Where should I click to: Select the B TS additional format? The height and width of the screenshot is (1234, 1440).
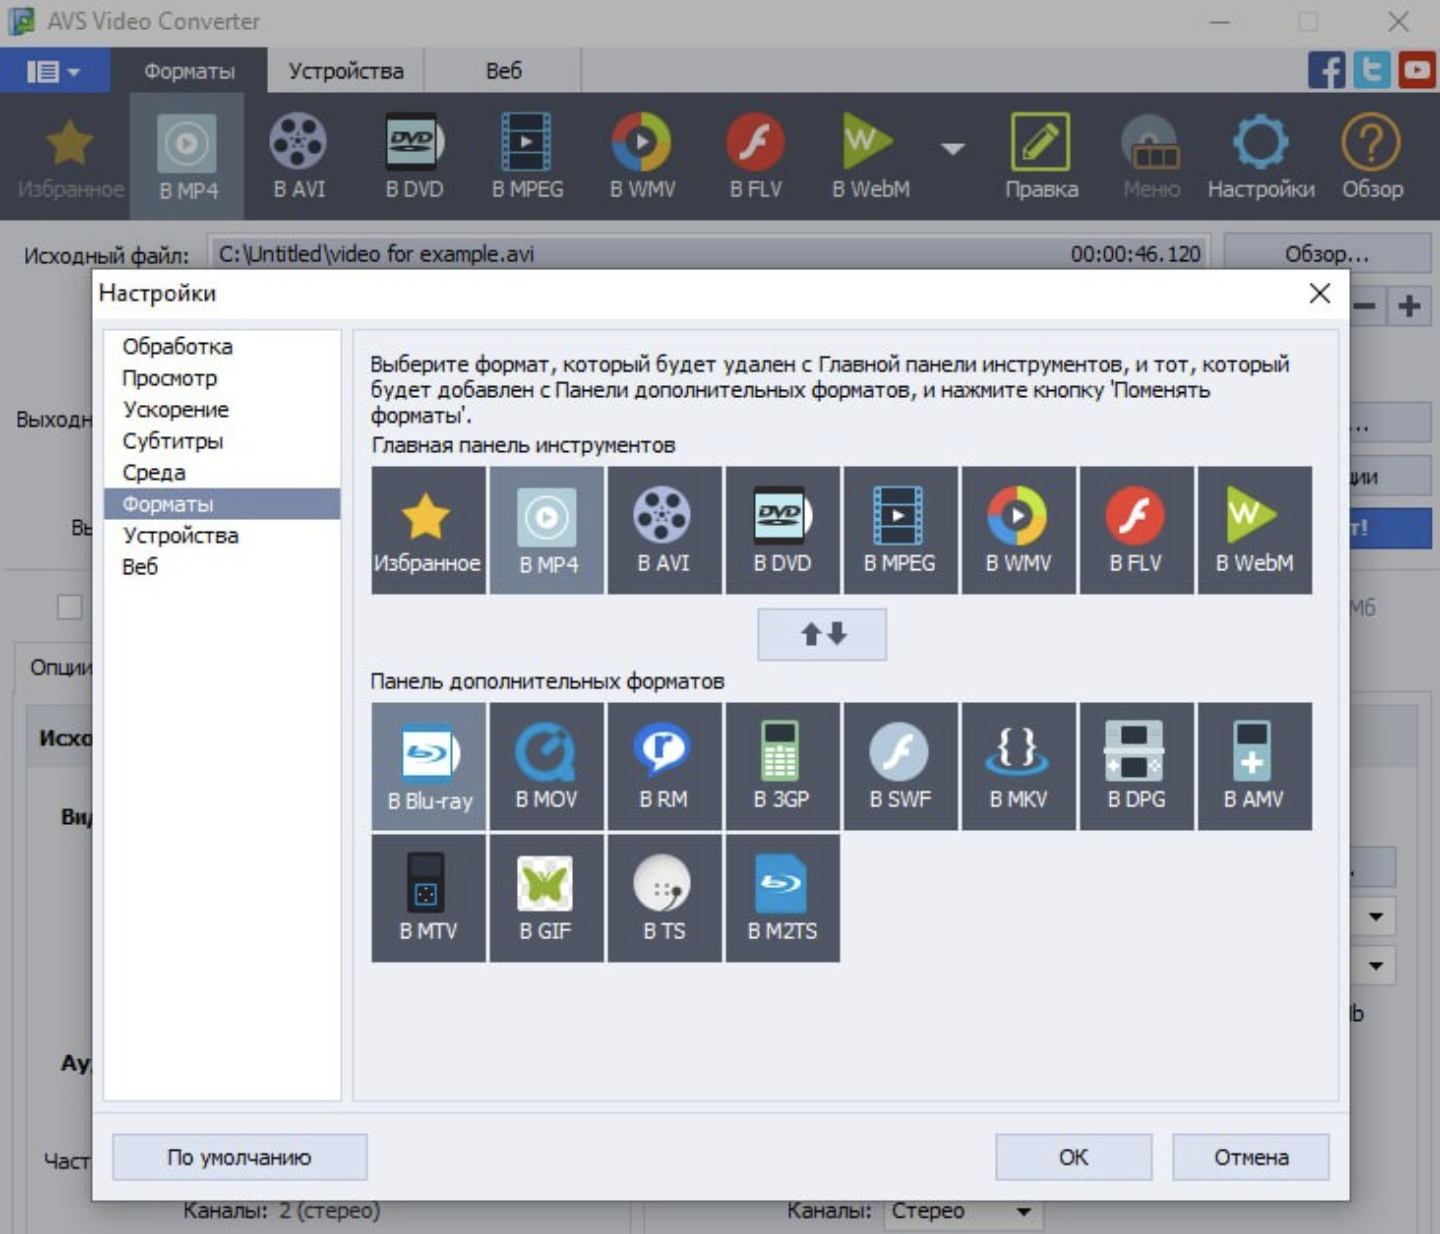point(664,898)
